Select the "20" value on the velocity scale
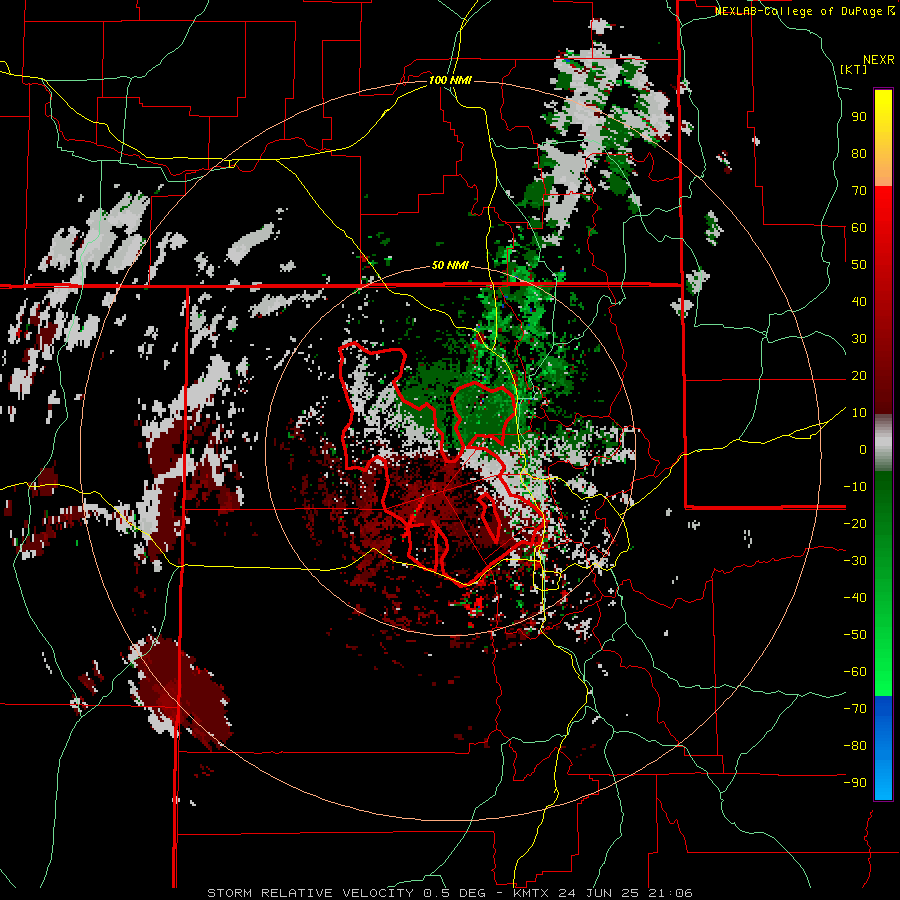Screen dimensions: 900x900 [x=859, y=375]
